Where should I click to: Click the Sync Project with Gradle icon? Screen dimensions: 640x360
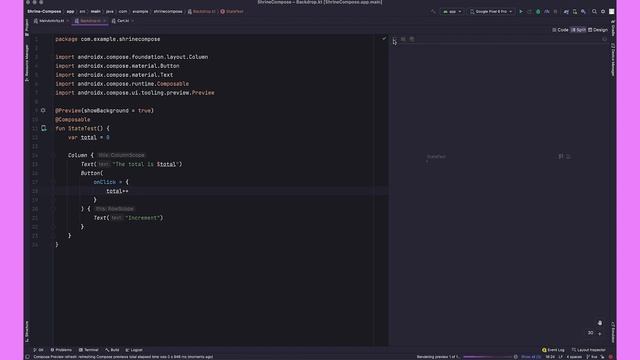pyautogui.click(x=566, y=11)
